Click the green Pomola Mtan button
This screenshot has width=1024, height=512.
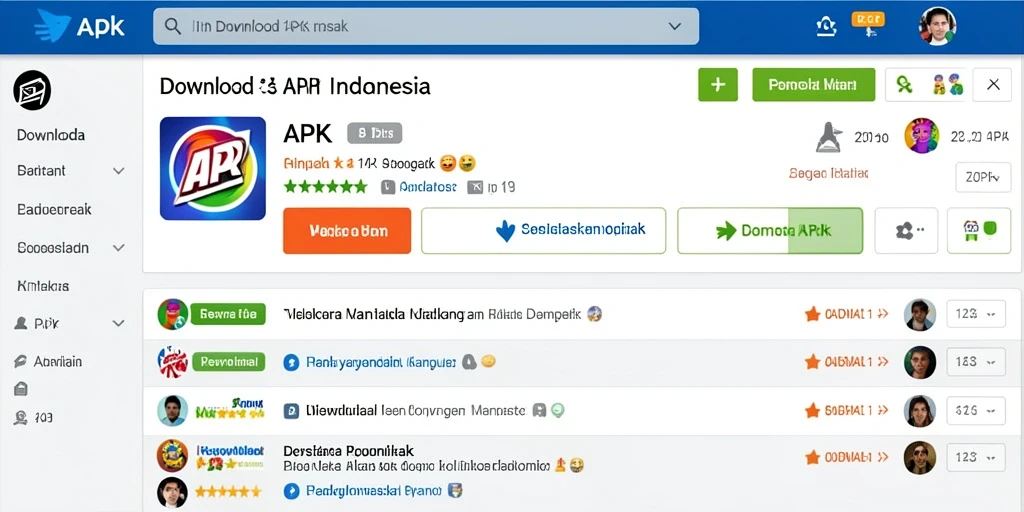pyautogui.click(x=813, y=84)
